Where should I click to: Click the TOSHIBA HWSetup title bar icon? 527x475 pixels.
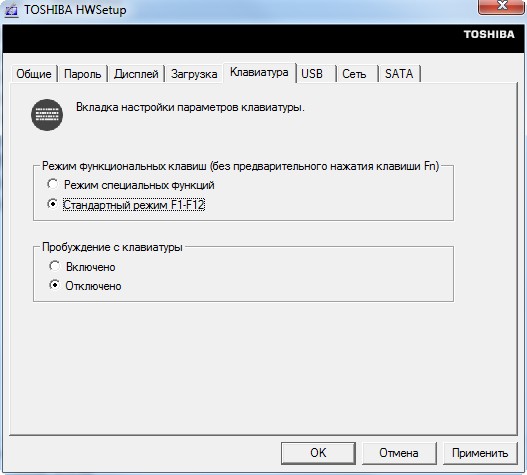click(x=11, y=10)
